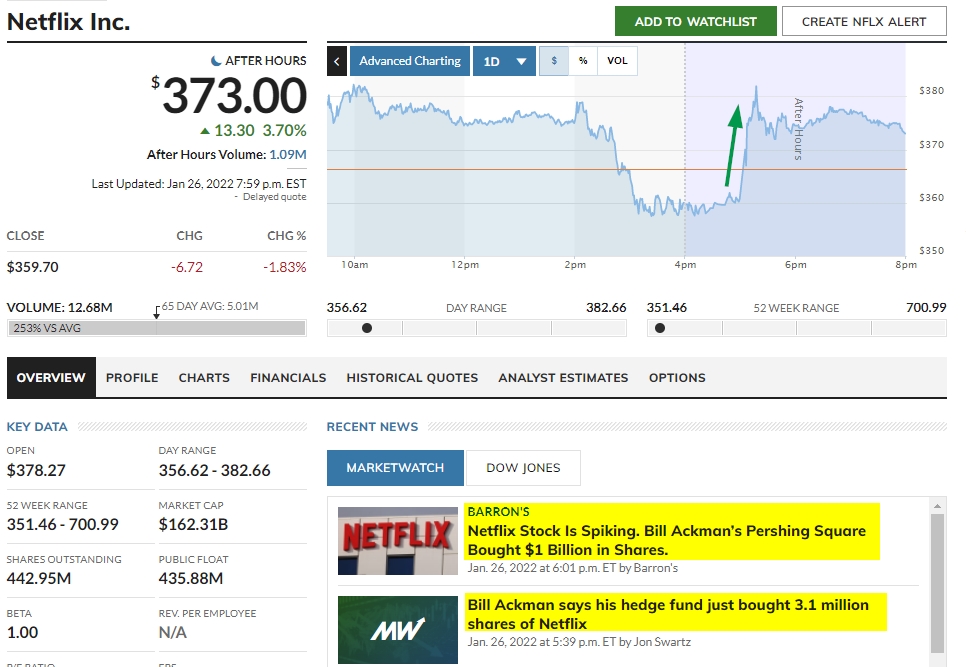Open Advanced Charting
This screenshot has height=667, width=966.
pyautogui.click(x=410, y=61)
